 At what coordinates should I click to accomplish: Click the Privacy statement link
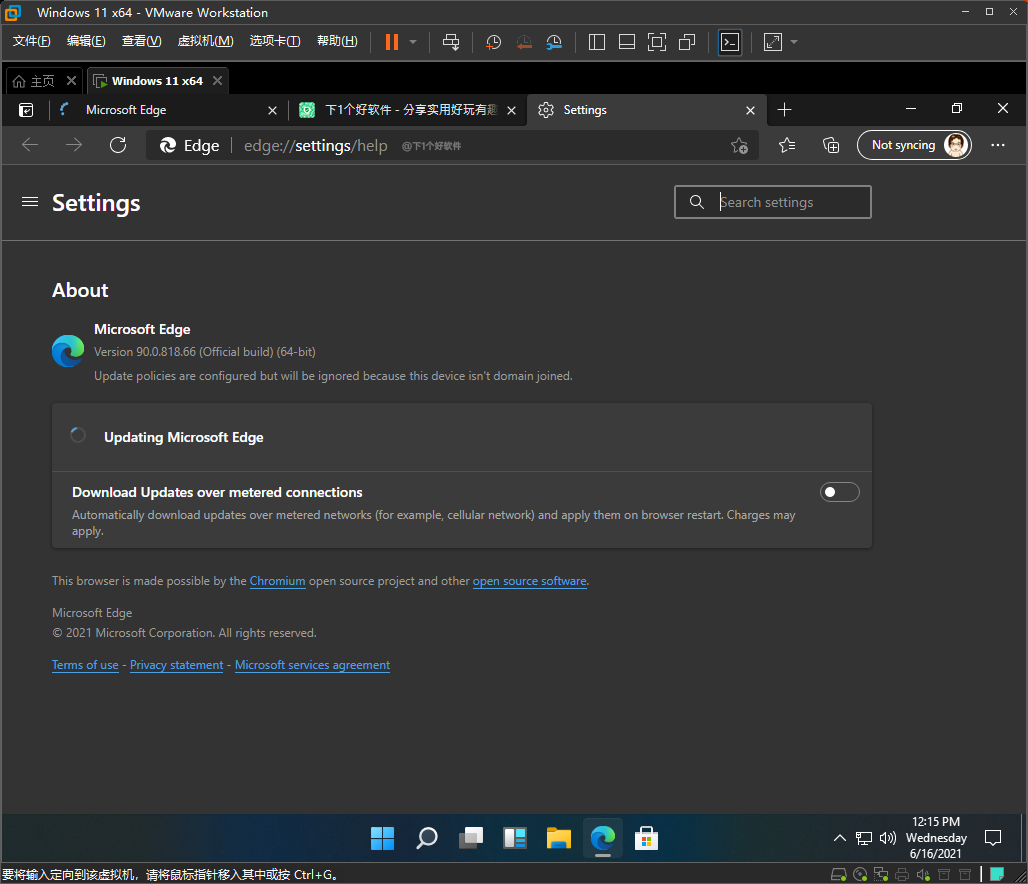pyautogui.click(x=176, y=665)
